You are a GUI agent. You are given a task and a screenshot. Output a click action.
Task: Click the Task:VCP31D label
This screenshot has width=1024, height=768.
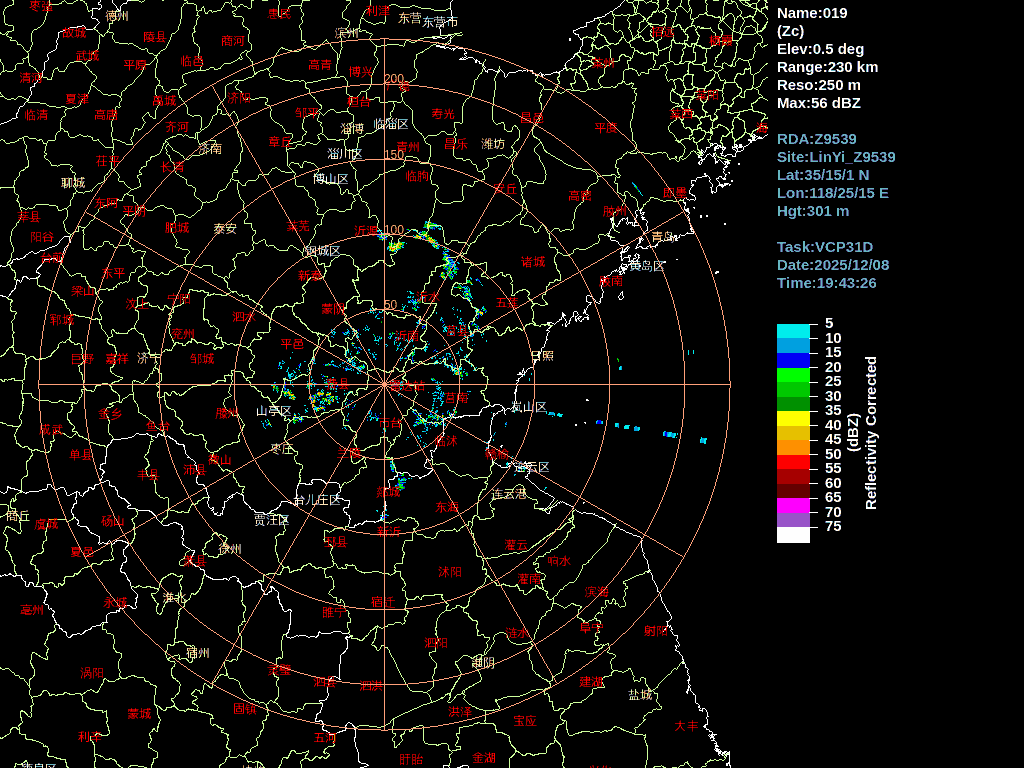tap(824, 247)
